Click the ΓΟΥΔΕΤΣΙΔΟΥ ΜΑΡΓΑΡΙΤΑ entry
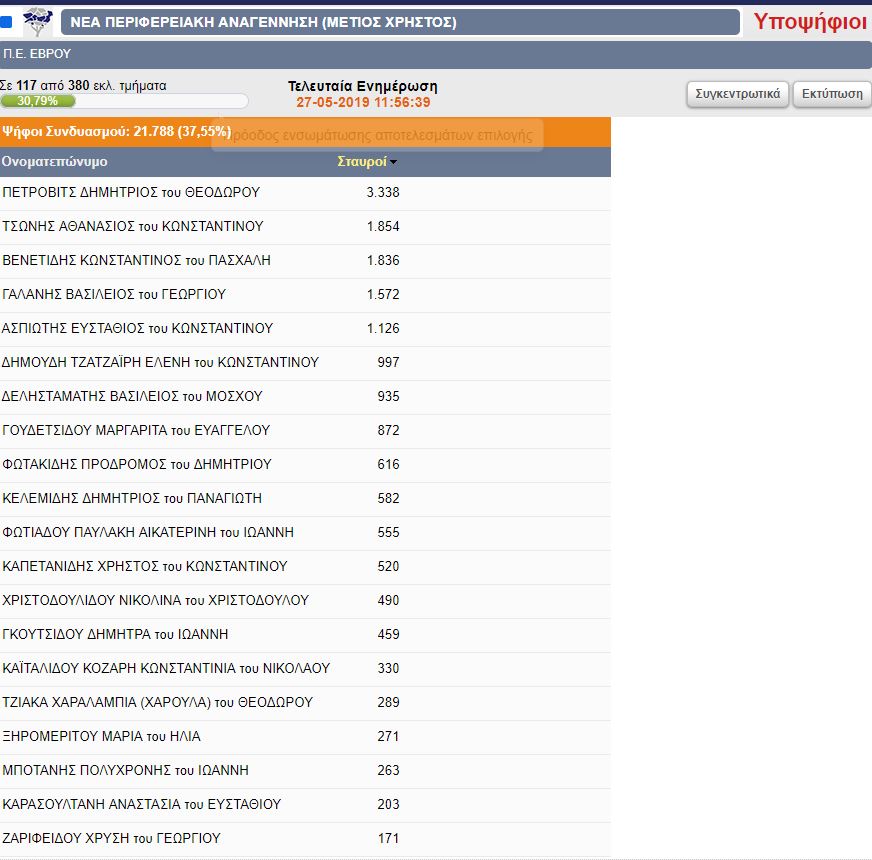This screenshot has width=872, height=860. pyautogui.click(x=136, y=430)
